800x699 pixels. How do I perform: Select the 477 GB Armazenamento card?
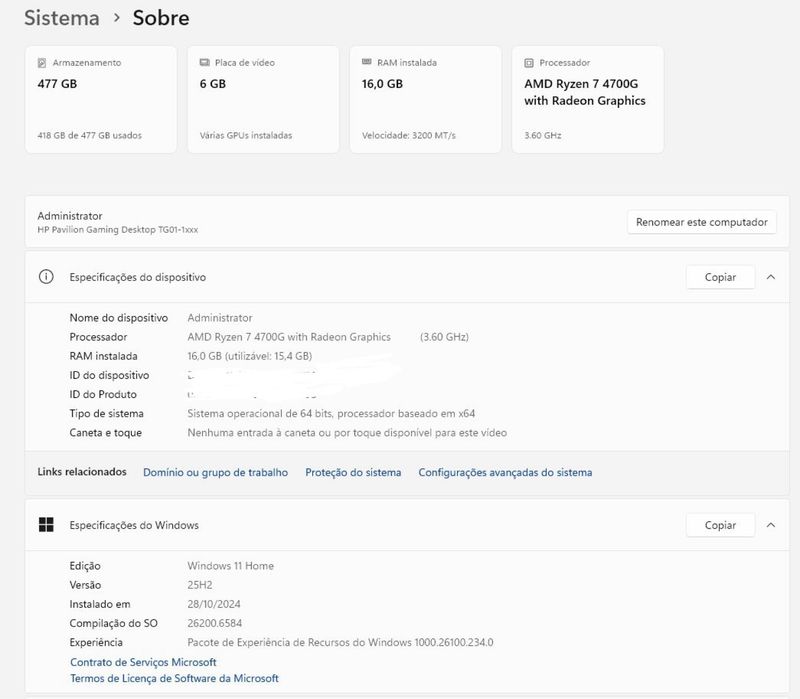pyautogui.click(x=101, y=99)
